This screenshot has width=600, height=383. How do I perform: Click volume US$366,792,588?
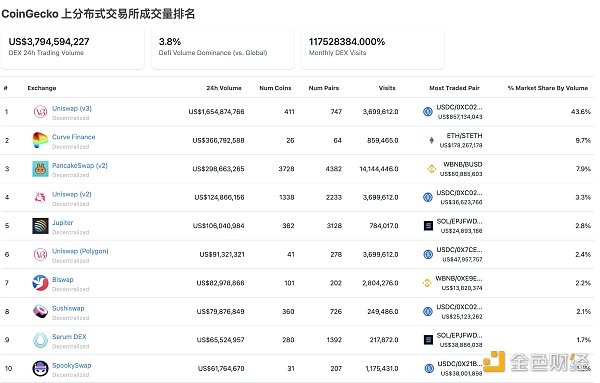coord(218,140)
